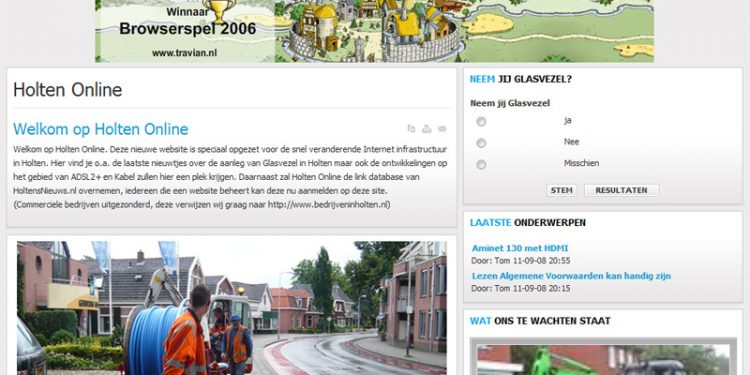Image resolution: width=750 pixels, height=375 pixels.
Task: Click the print icon beside the article title
Action: (427, 128)
